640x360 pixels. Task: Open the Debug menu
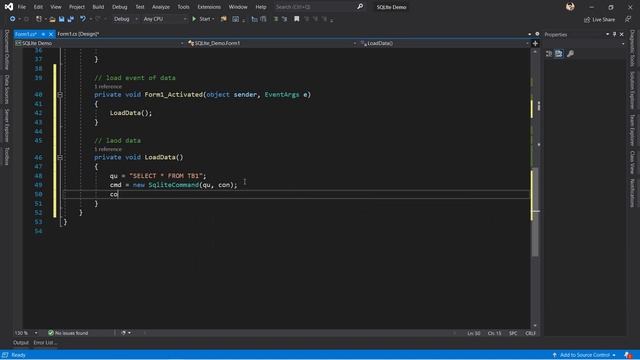[119, 7]
